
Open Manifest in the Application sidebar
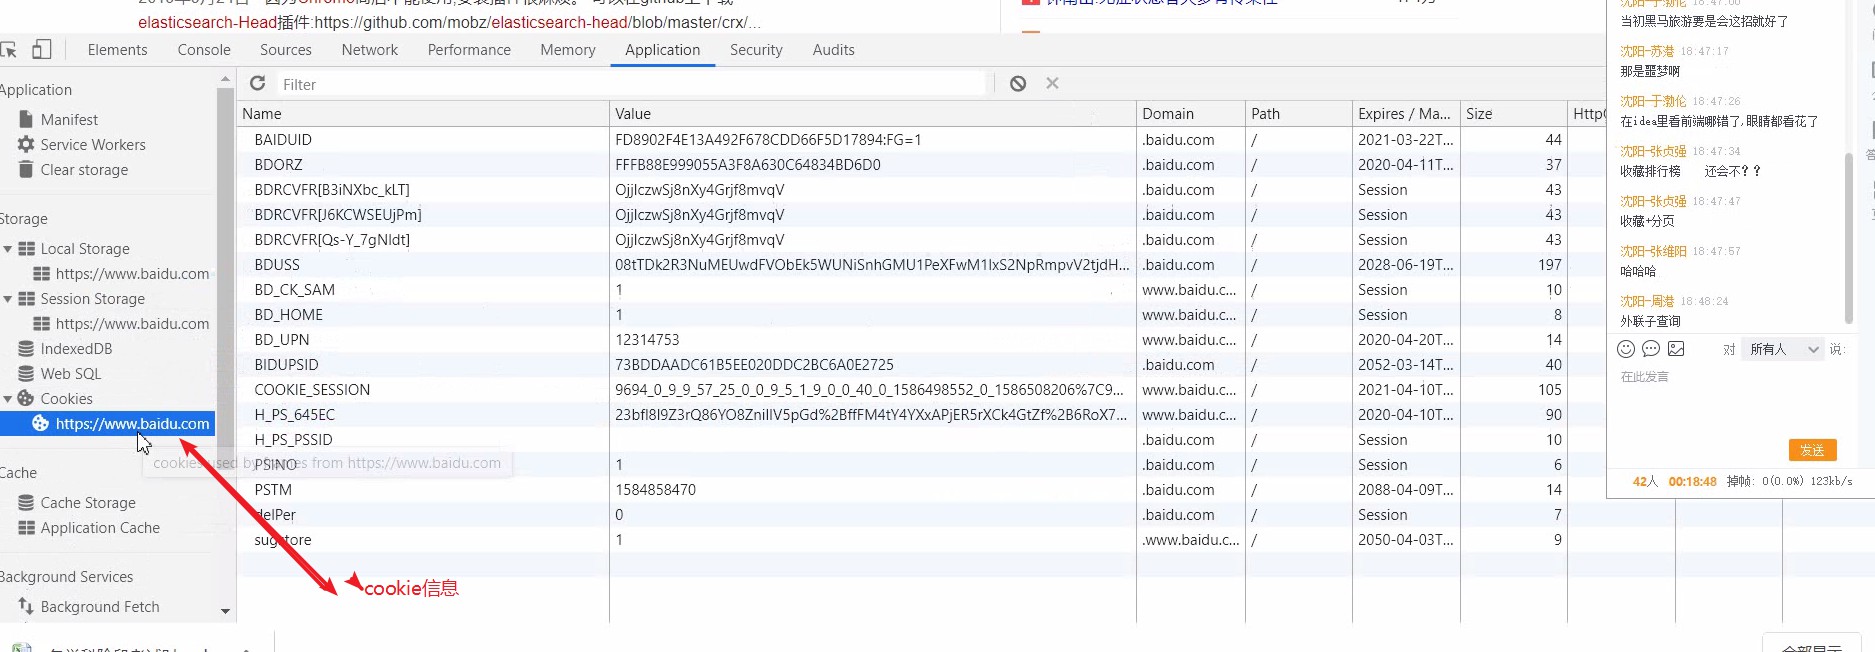coord(69,119)
